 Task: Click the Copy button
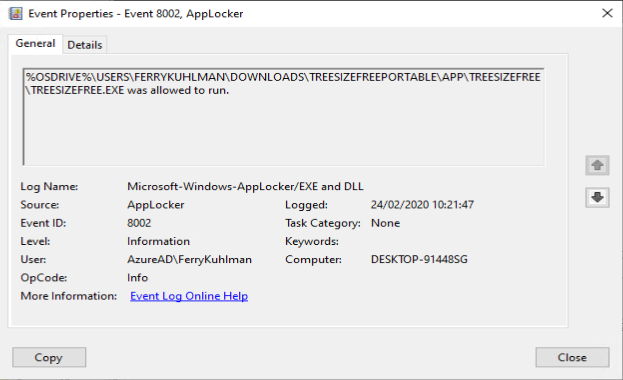[49, 357]
